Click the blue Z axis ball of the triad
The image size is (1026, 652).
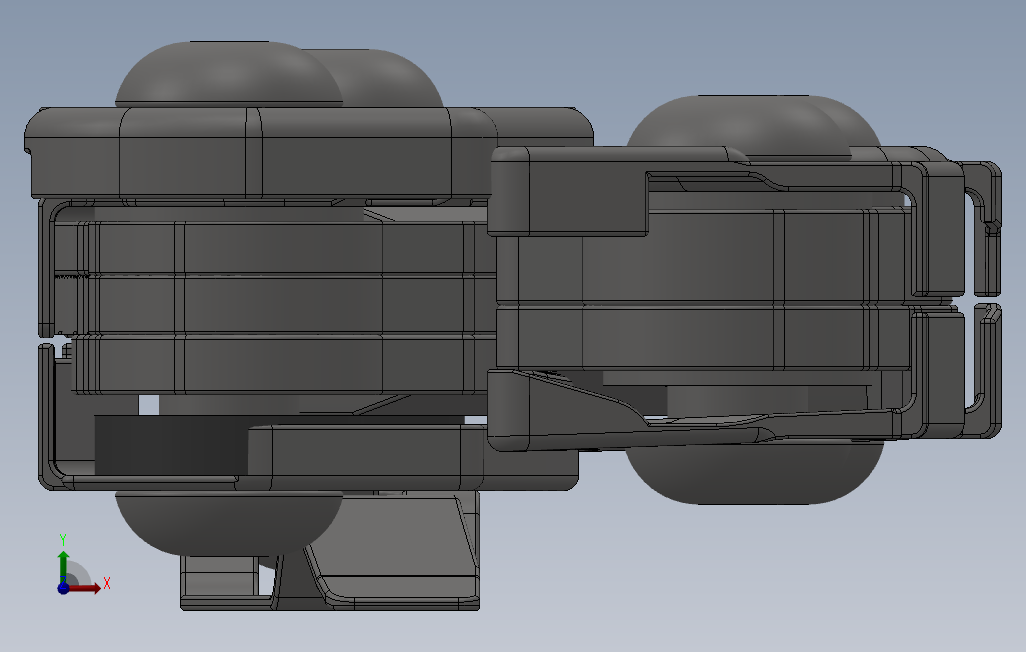(63, 588)
